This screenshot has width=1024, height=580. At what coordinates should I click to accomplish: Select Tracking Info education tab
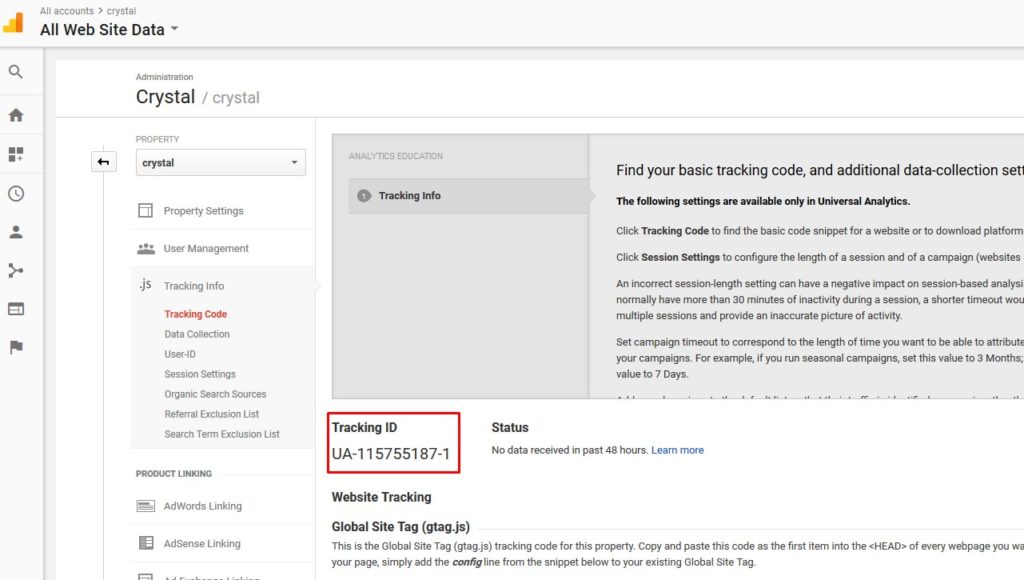[468, 196]
